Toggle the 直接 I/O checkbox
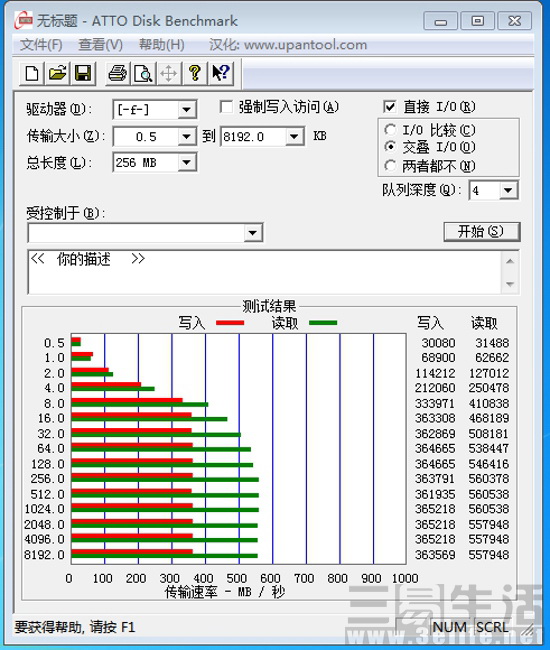The image size is (550, 650). pyautogui.click(x=389, y=107)
